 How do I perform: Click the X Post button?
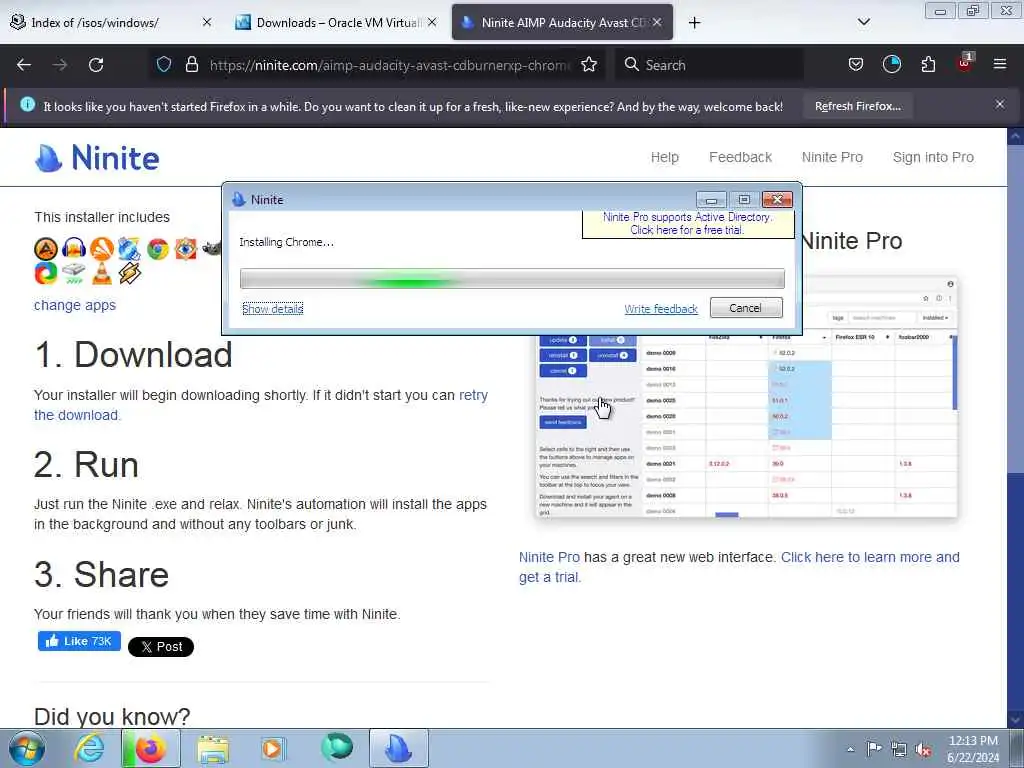pyautogui.click(x=161, y=647)
